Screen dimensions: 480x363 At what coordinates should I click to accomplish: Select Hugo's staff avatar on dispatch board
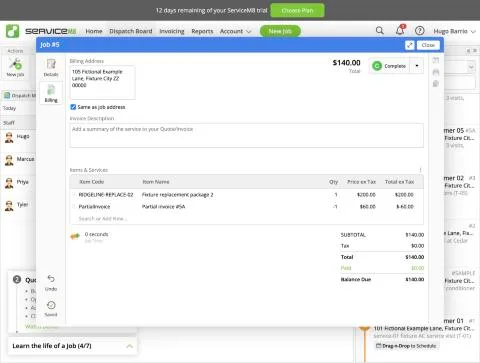click(9, 137)
